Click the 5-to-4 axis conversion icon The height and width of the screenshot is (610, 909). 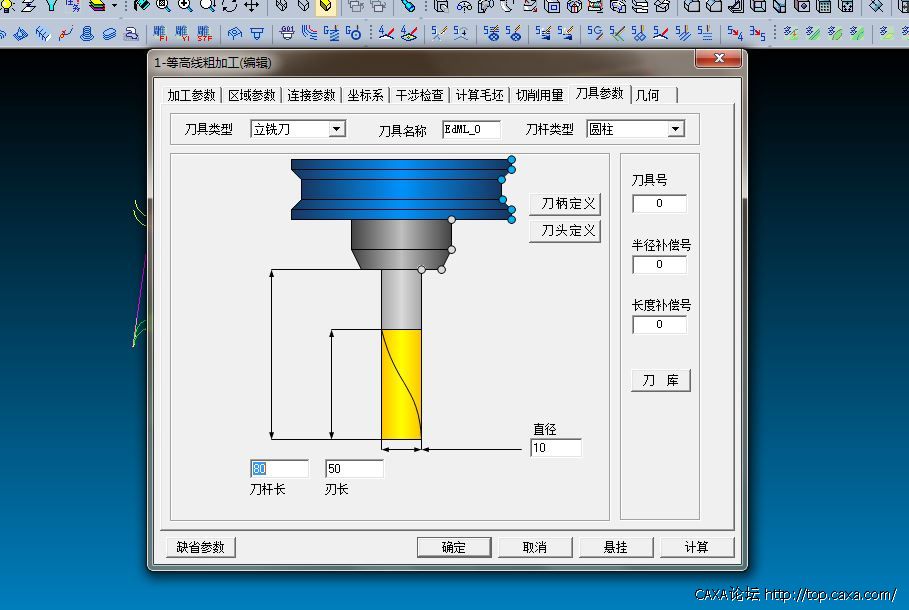[x=734, y=33]
